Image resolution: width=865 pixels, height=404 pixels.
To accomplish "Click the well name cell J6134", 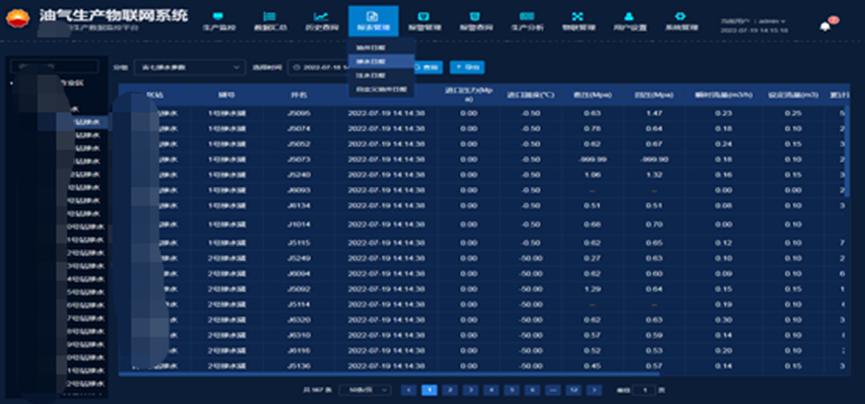I will [298, 206].
